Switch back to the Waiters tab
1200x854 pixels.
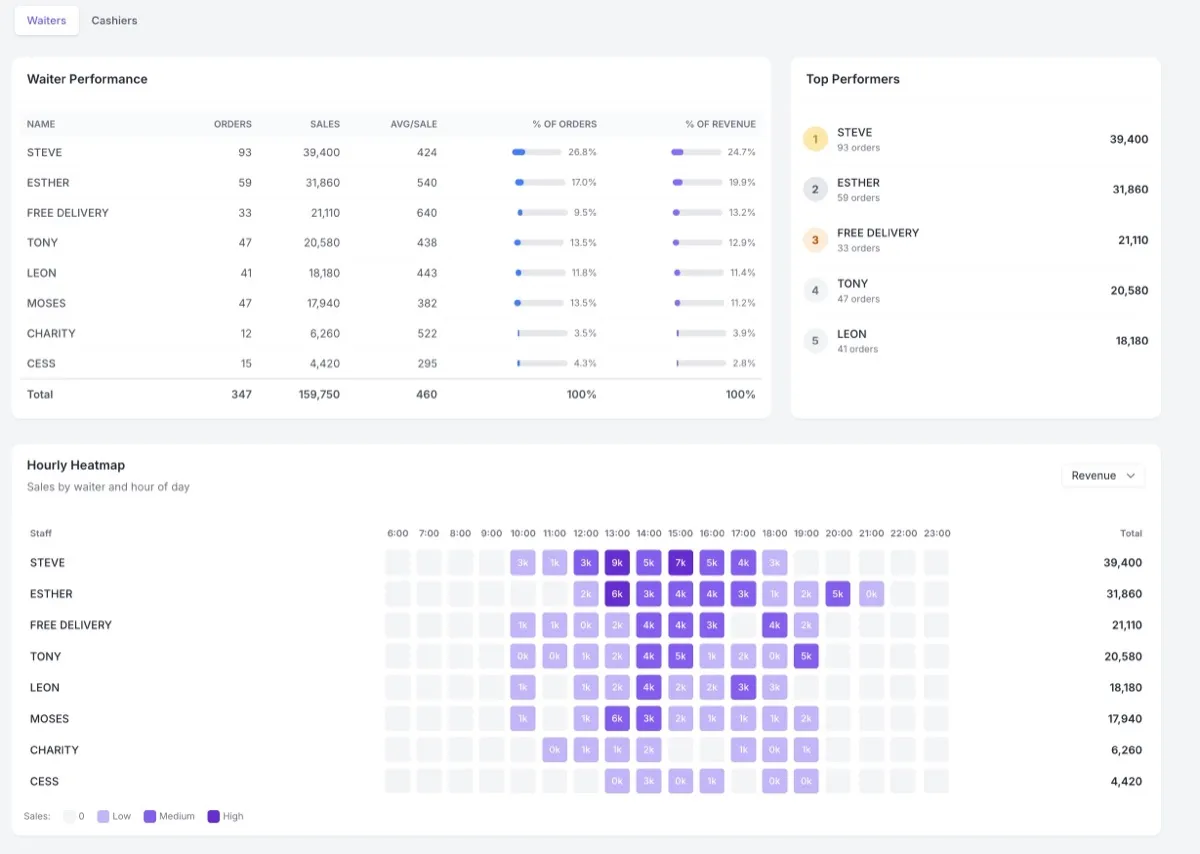click(x=46, y=20)
